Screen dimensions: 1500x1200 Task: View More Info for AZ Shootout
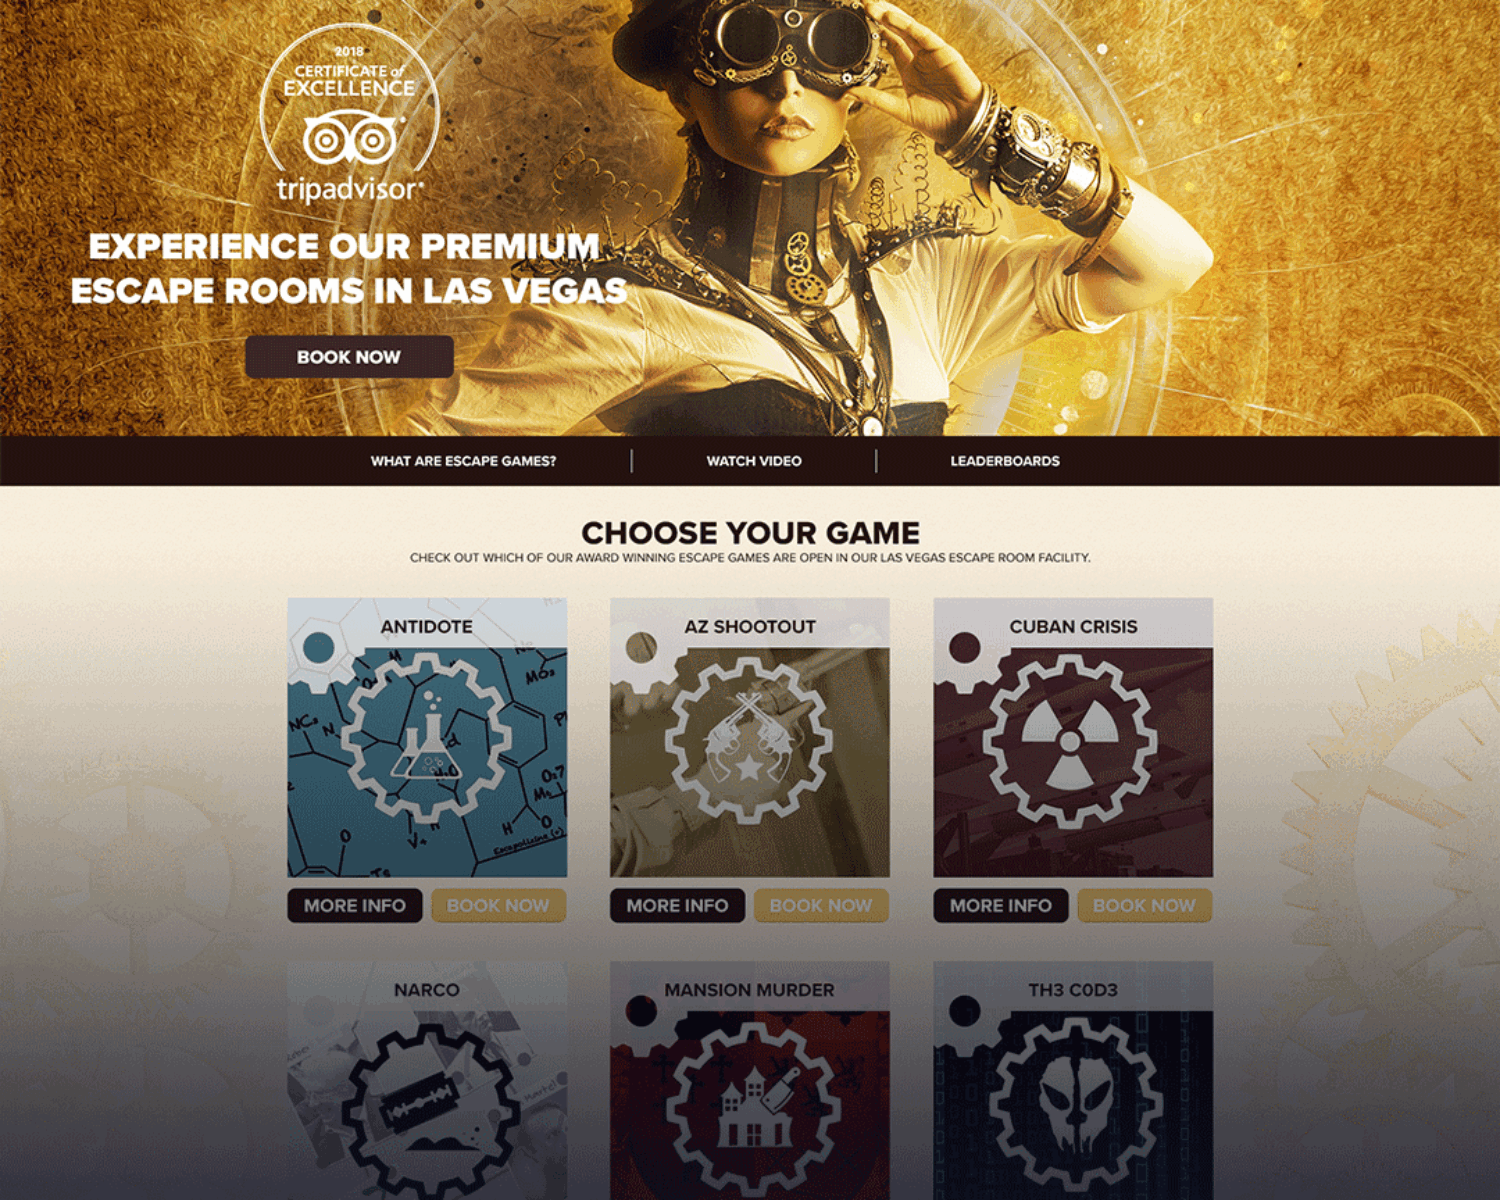pos(677,906)
